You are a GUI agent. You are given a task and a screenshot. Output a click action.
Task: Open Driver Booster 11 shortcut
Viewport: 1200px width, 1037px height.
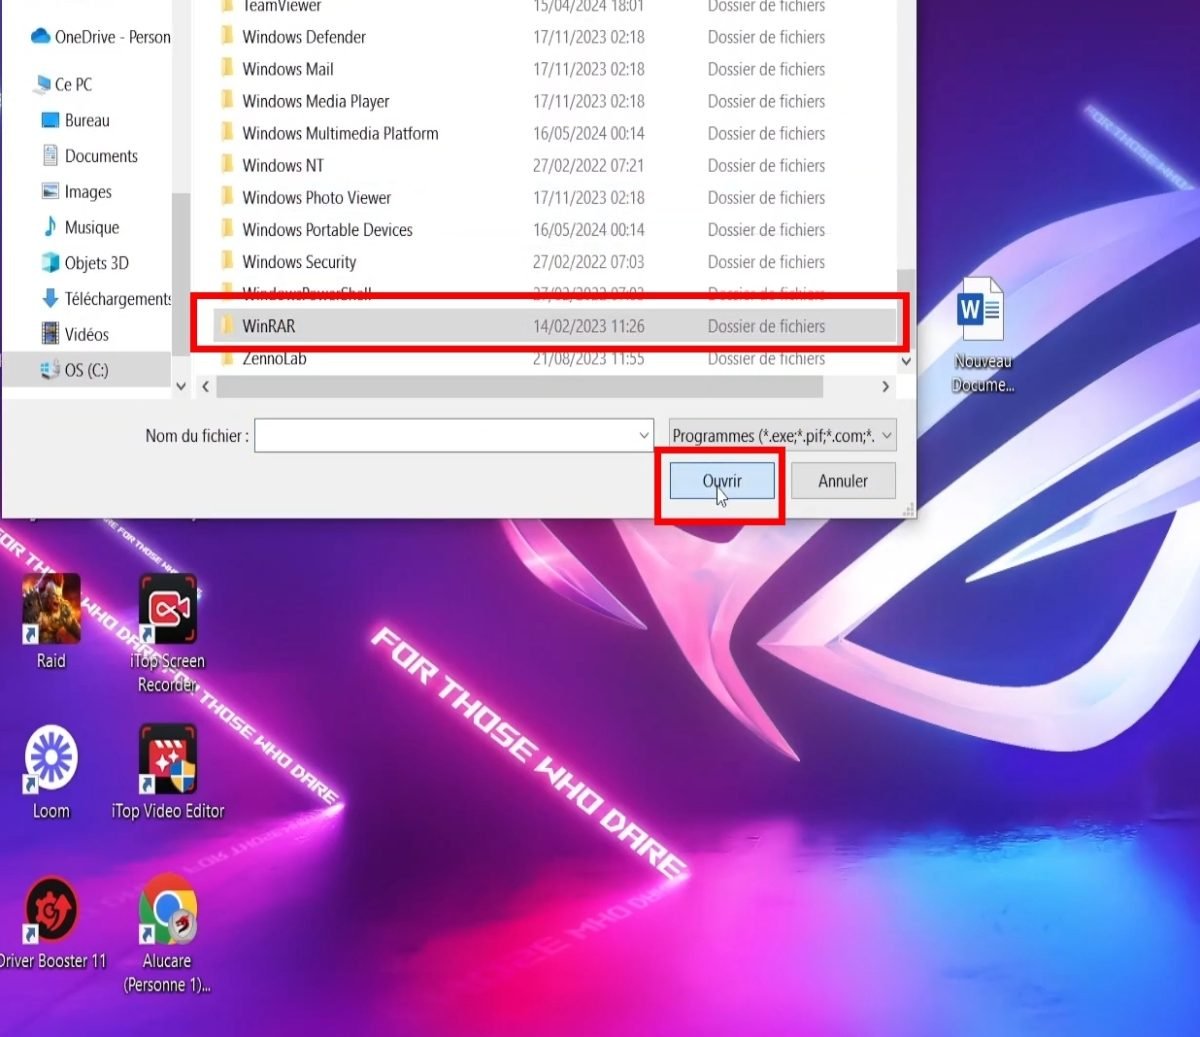51,909
